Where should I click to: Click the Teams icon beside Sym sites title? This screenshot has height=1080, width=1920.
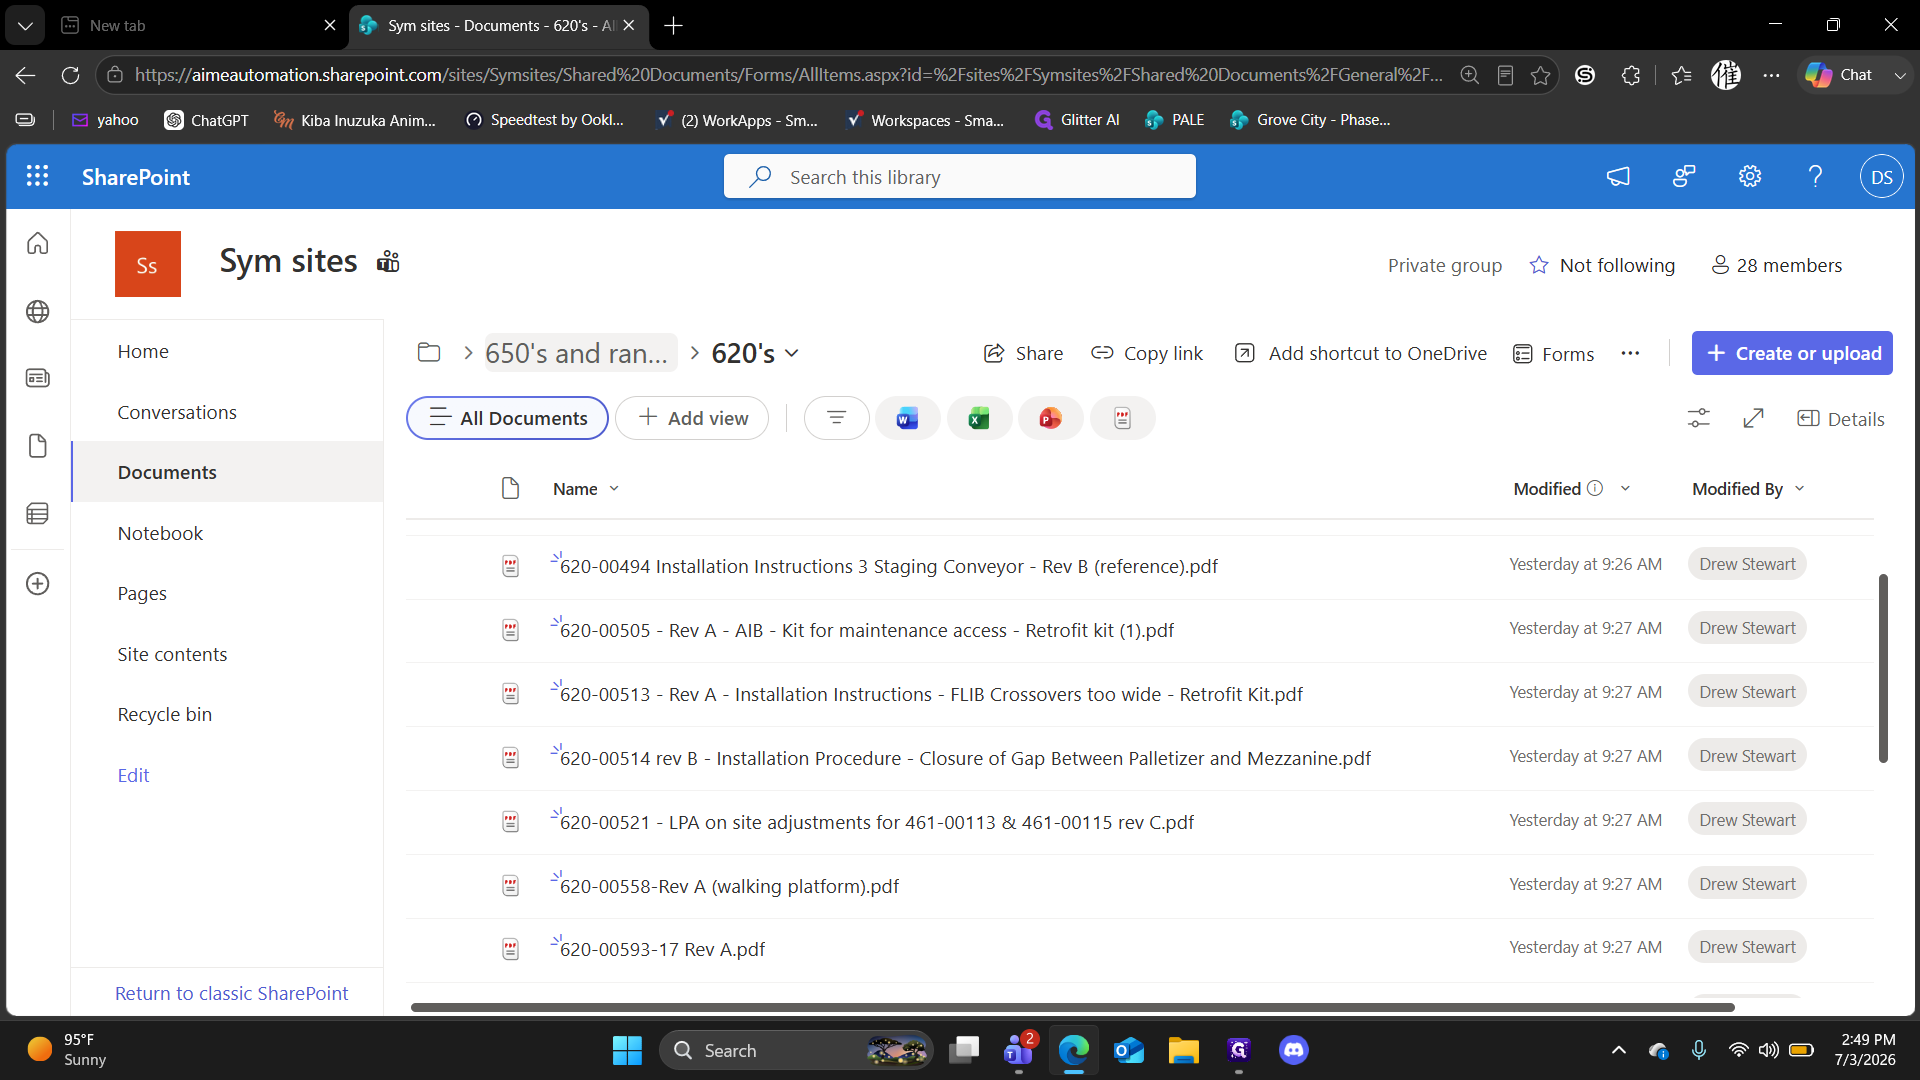tap(388, 262)
